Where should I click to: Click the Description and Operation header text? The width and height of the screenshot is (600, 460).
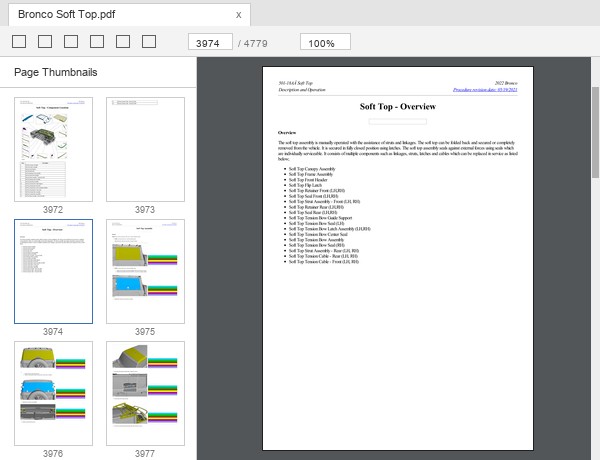302,90
